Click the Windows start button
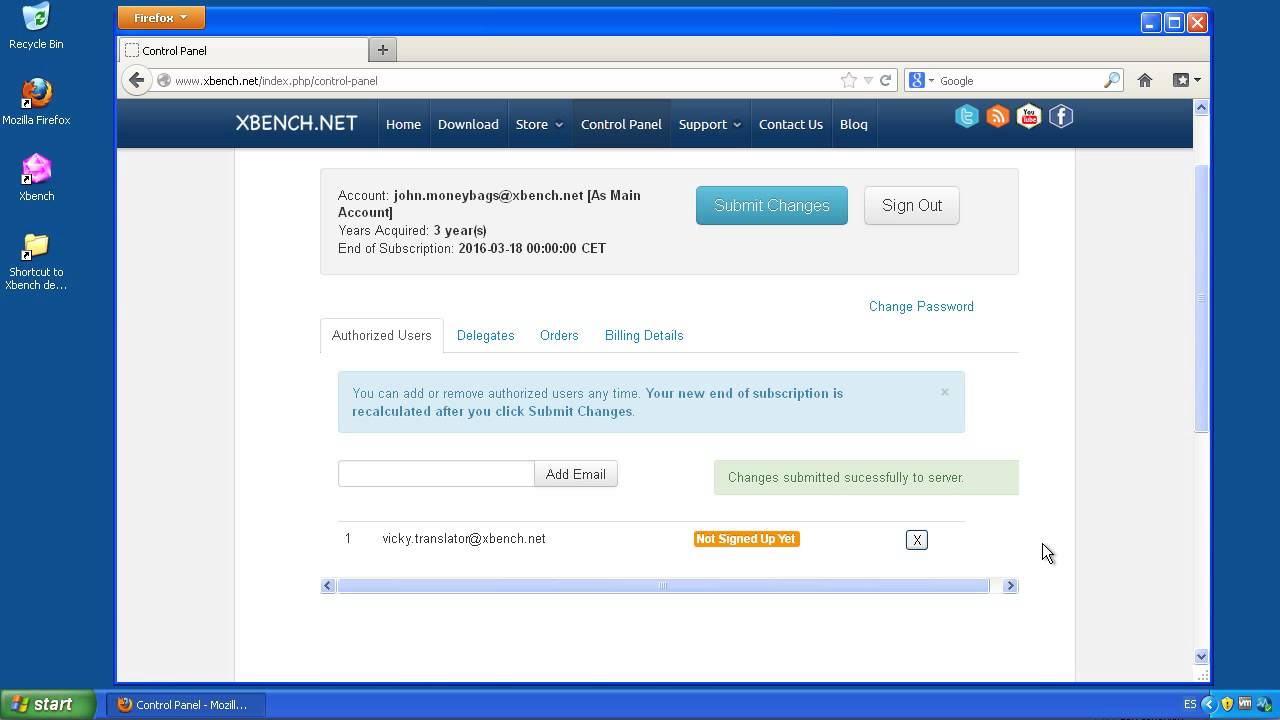 click(x=47, y=704)
